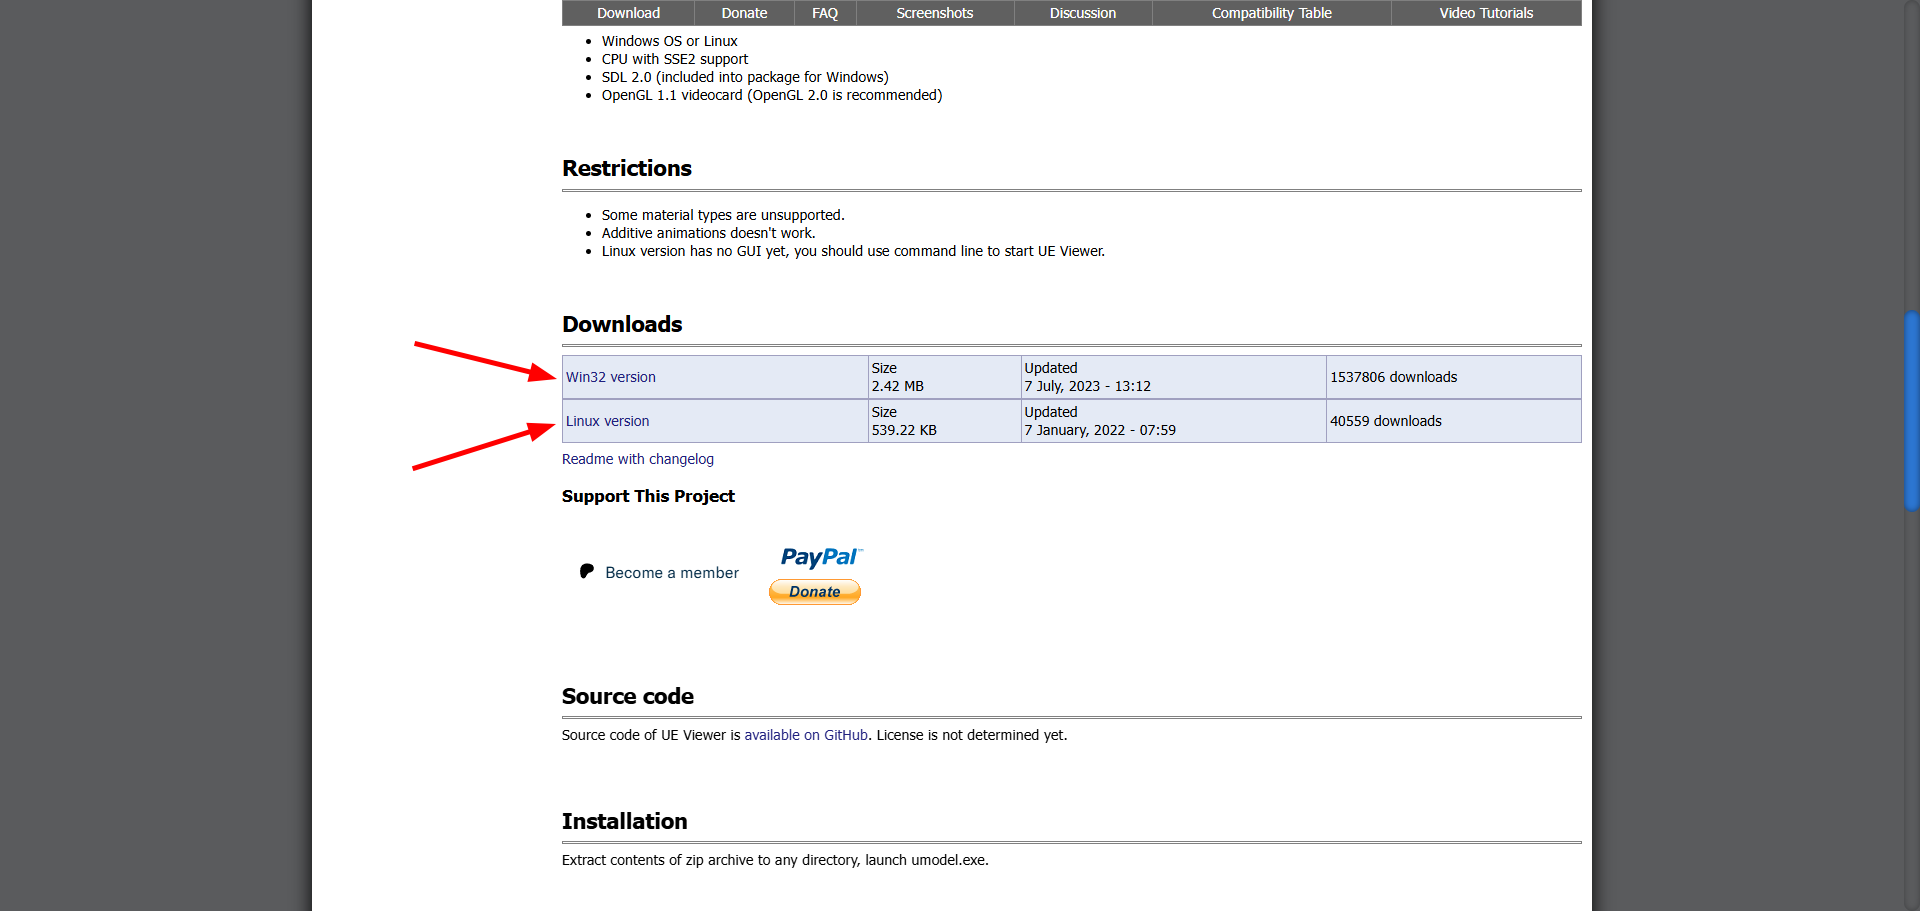Click the 1537806 downloads table cell
Image resolution: width=1920 pixels, height=911 pixels.
coord(1452,377)
